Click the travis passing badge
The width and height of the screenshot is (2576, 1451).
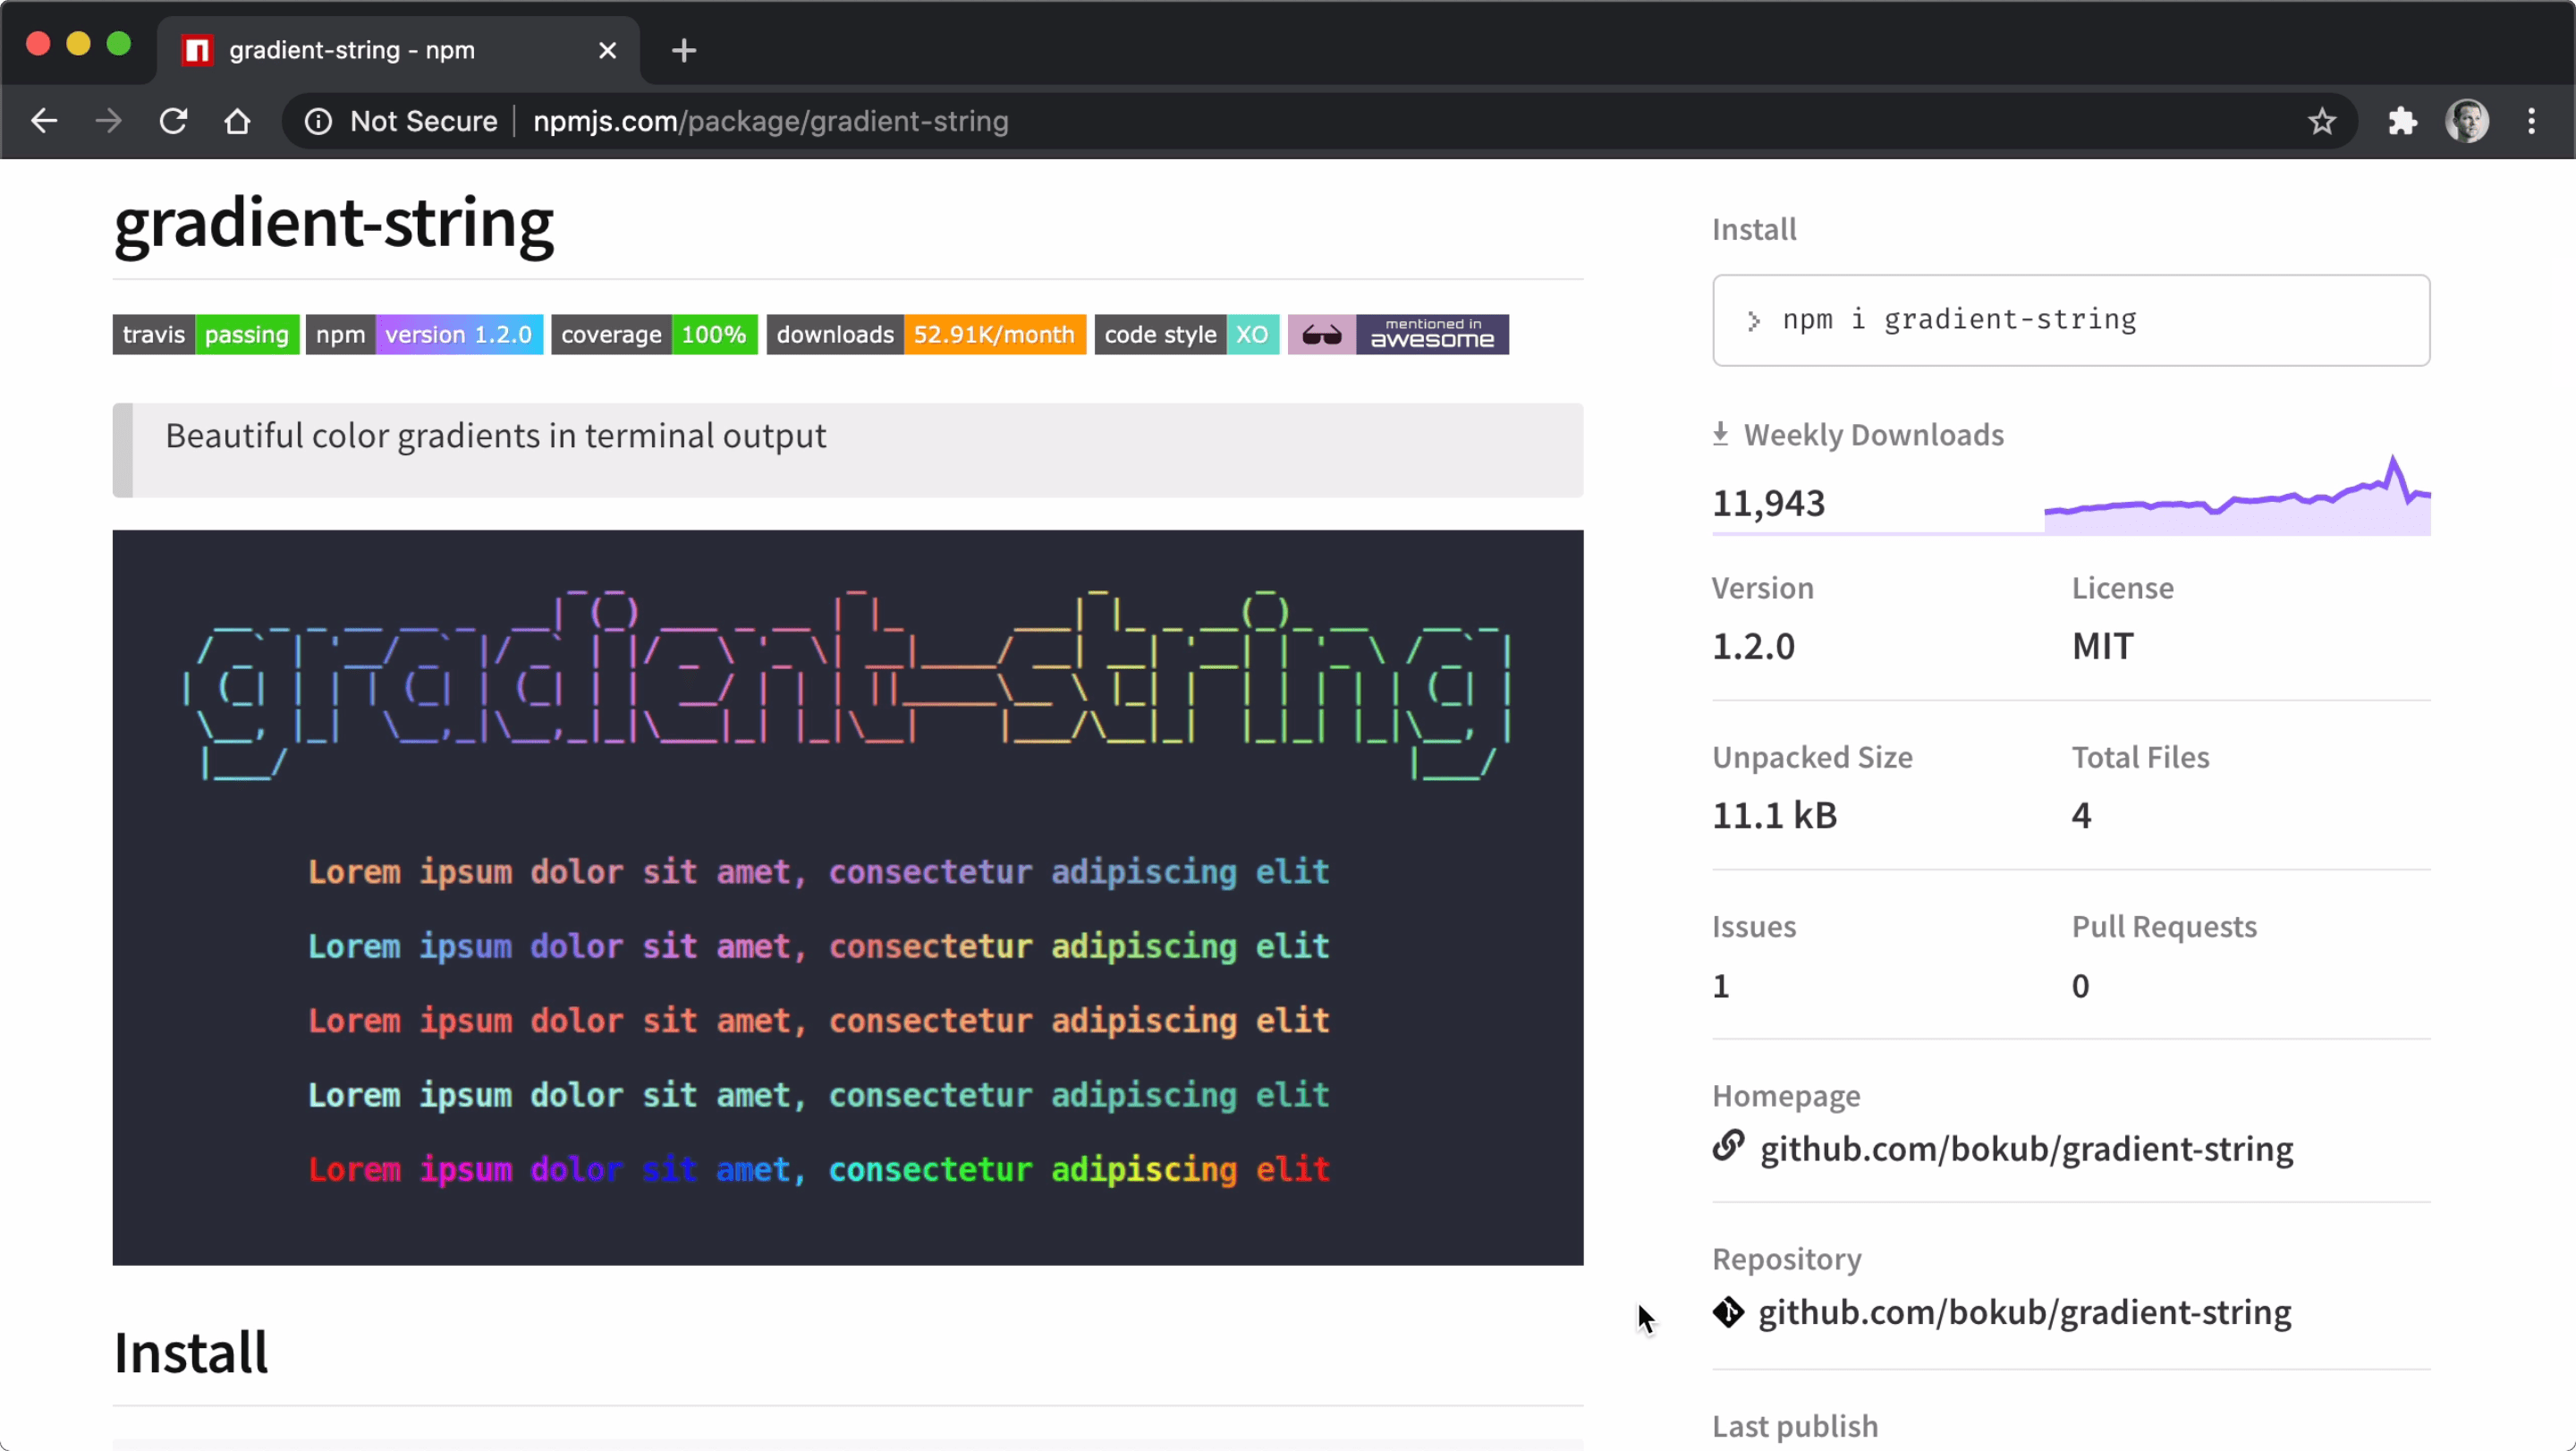click(205, 334)
